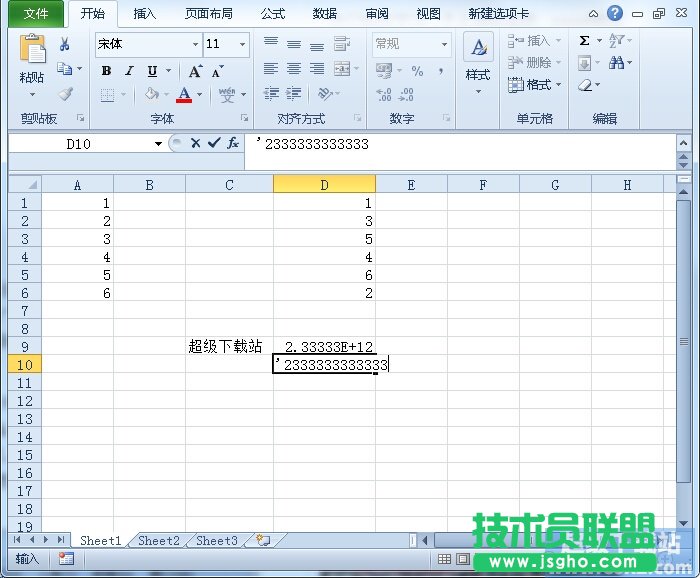
Task: Click the Fill down icon
Action: click(x=584, y=63)
